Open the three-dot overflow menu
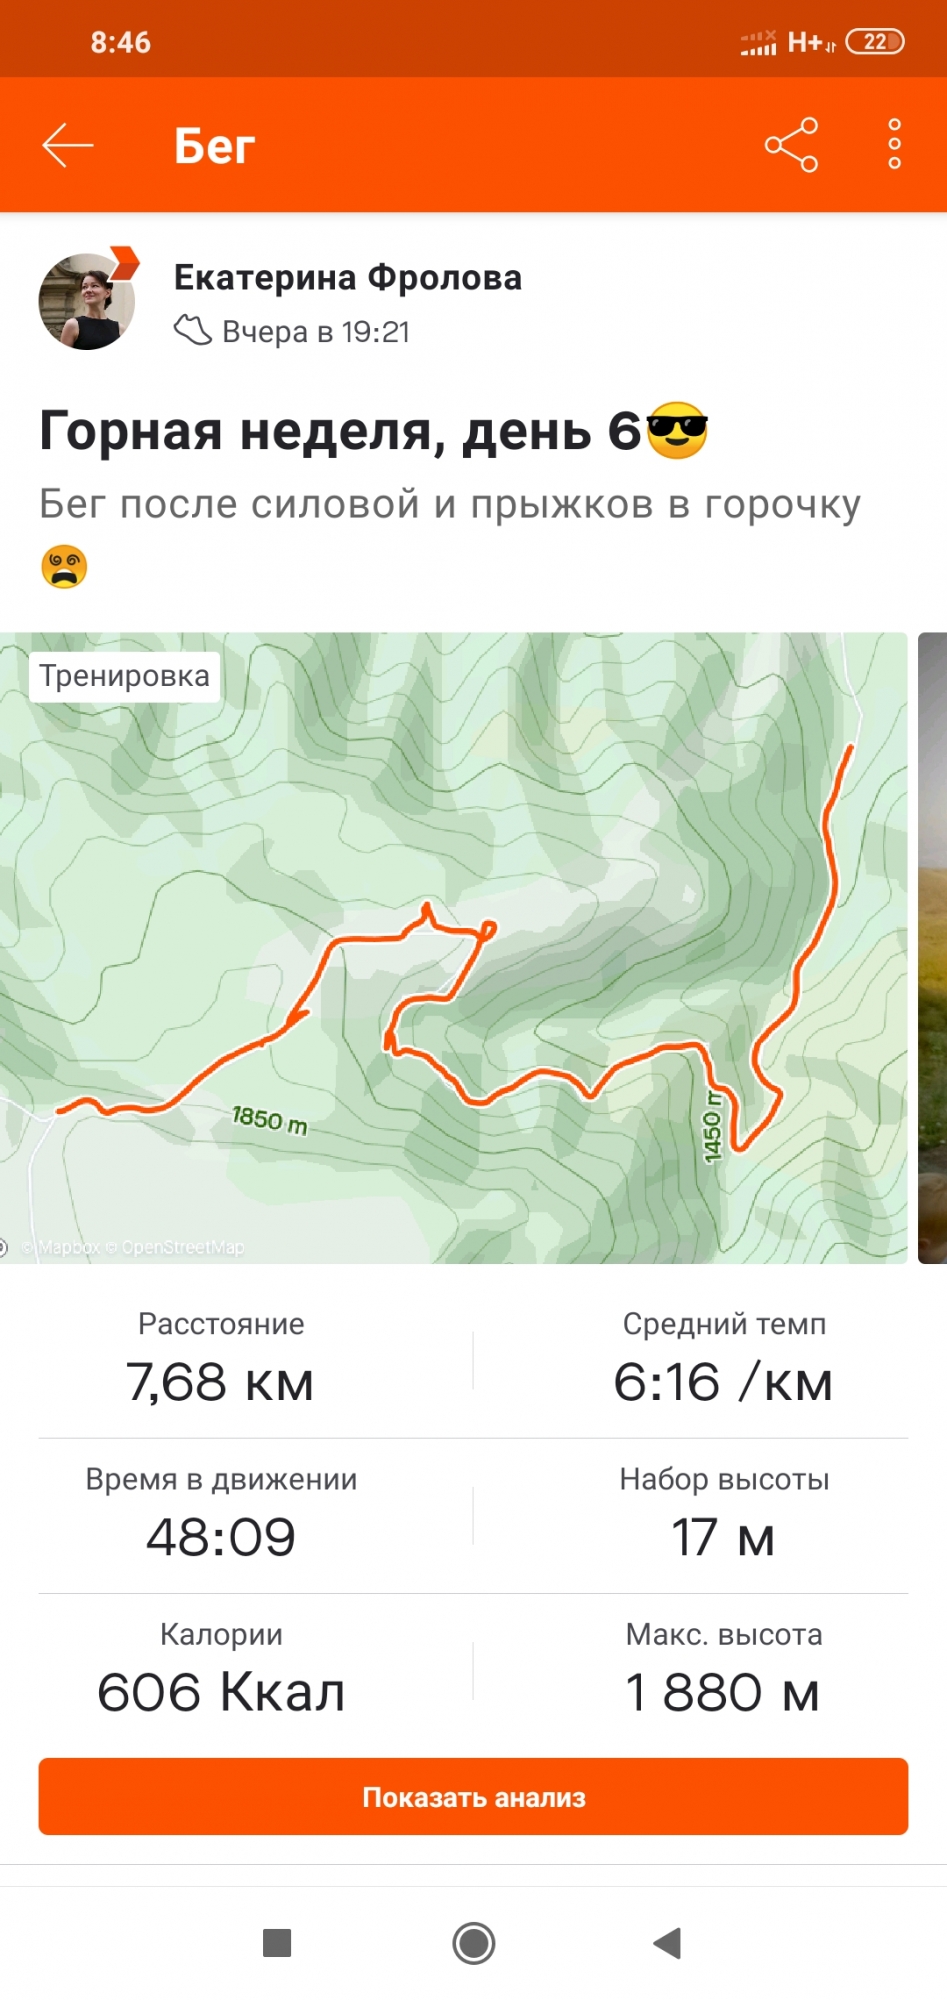Screen dimensions: 947x2000 (894, 144)
